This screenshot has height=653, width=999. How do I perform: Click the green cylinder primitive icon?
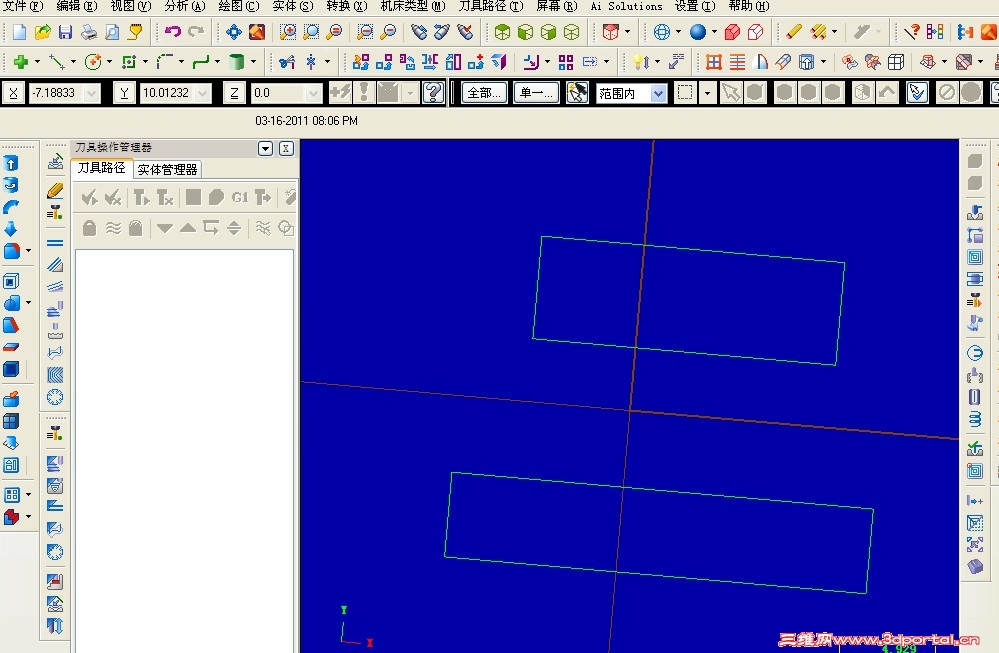(236, 62)
